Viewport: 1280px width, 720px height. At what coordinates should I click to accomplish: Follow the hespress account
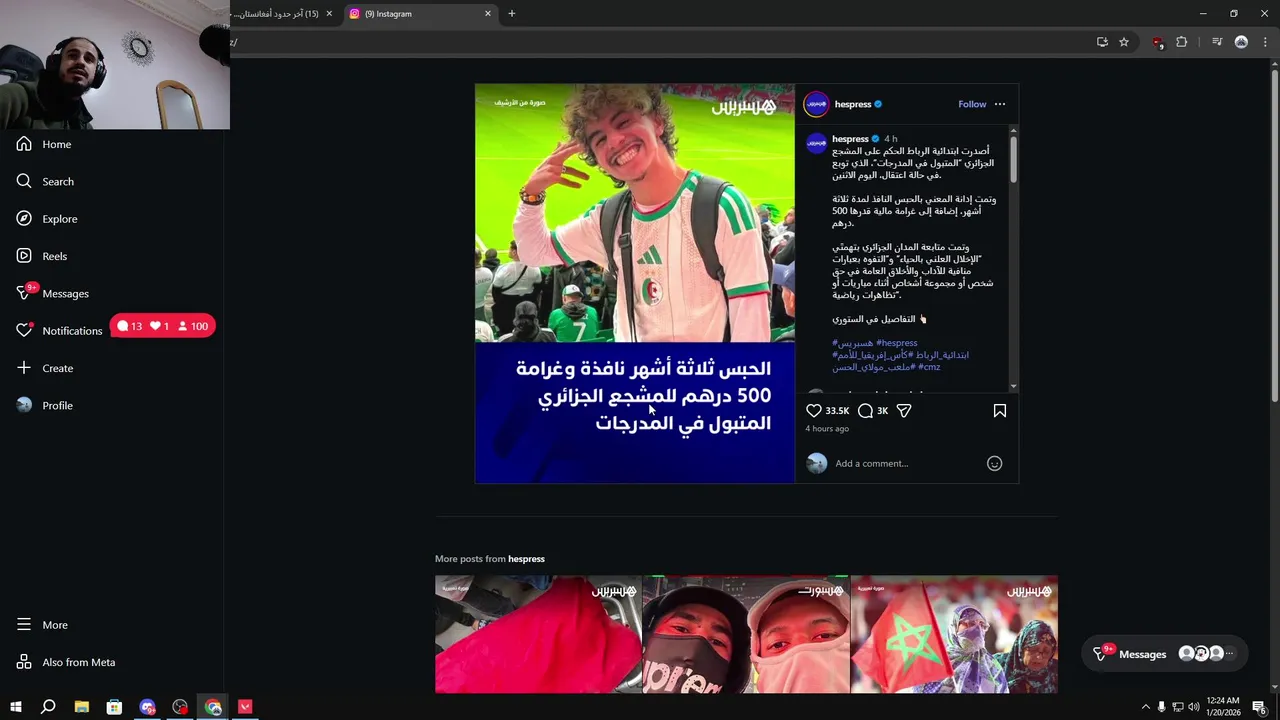[972, 104]
